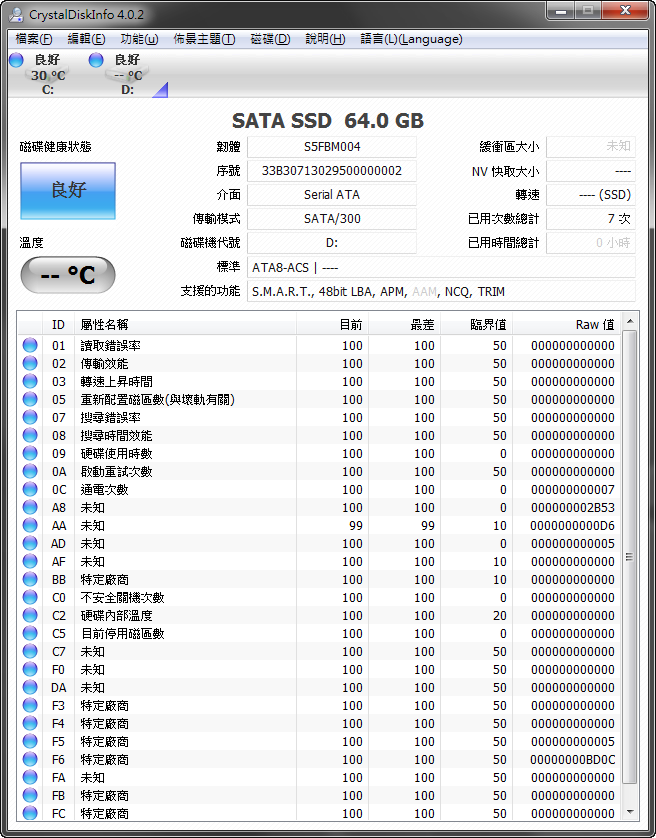
Task: Click status orb for C2 硬碟內部溫度
Action: point(31,616)
